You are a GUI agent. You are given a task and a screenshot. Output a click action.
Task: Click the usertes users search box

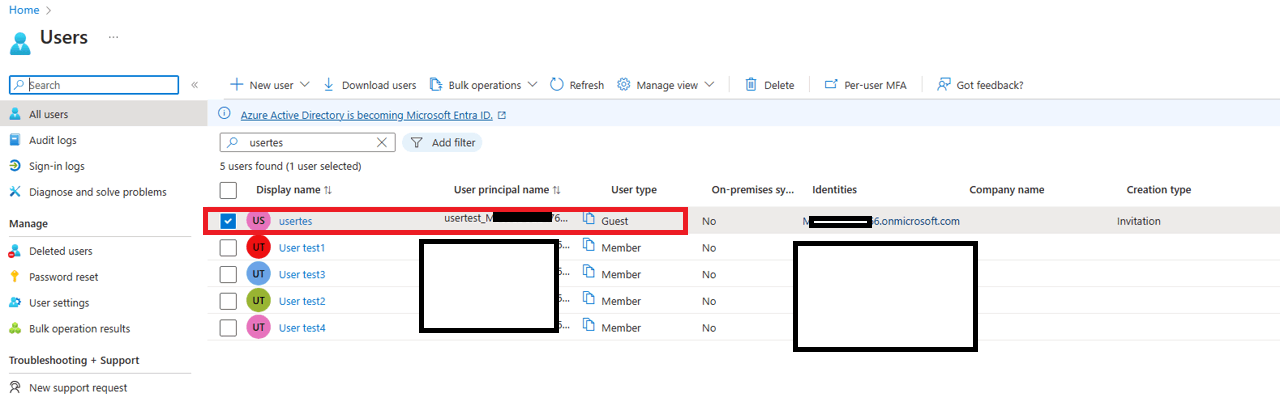tap(307, 143)
